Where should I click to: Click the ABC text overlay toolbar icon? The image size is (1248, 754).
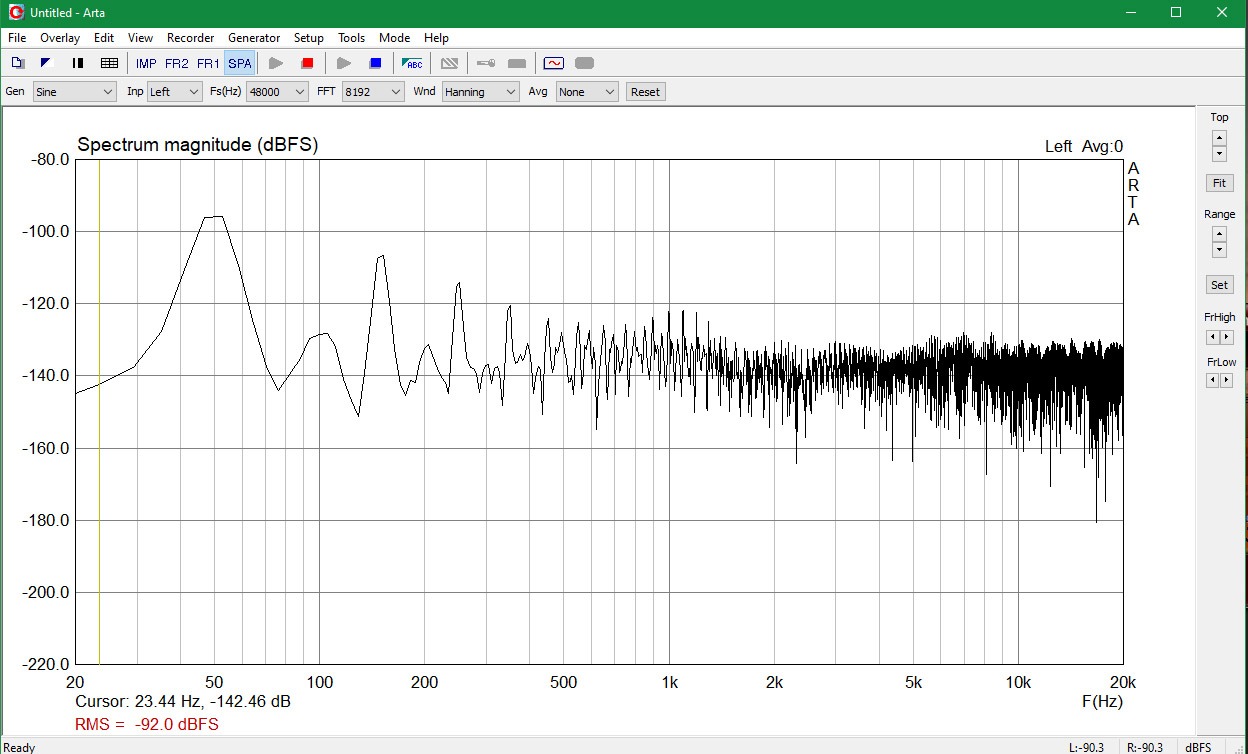(412, 63)
